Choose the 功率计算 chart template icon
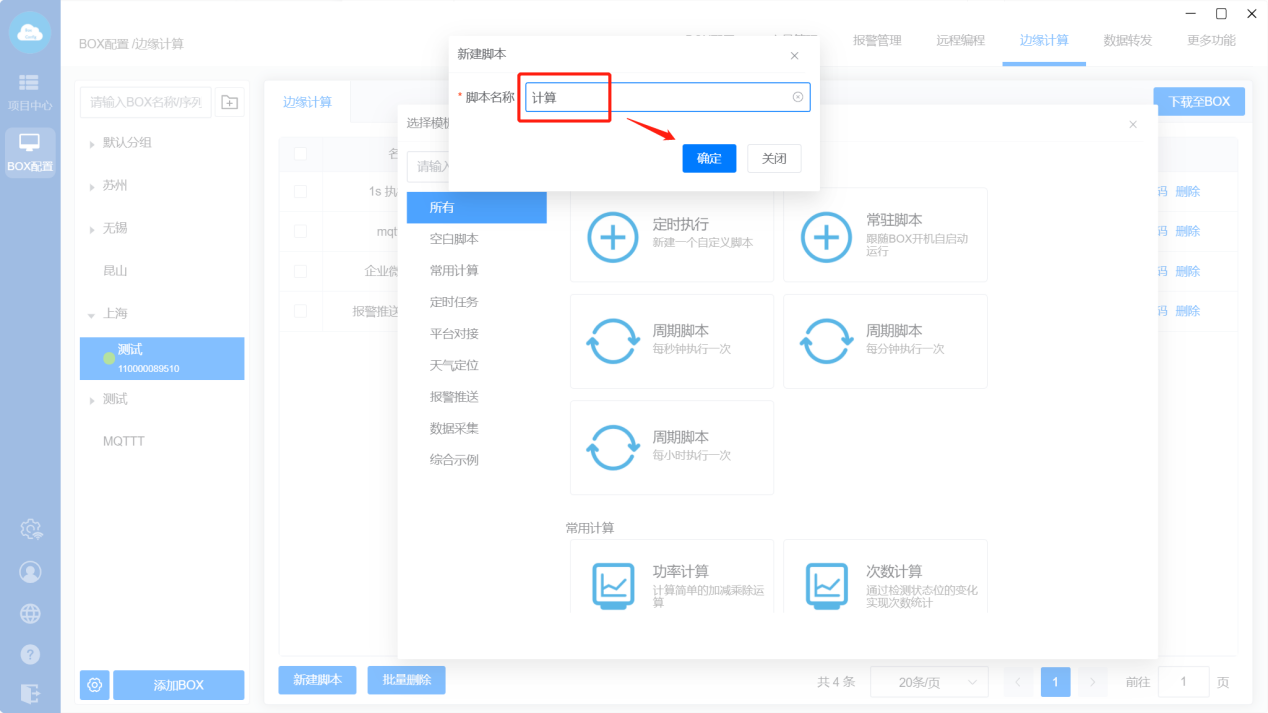 (612, 583)
